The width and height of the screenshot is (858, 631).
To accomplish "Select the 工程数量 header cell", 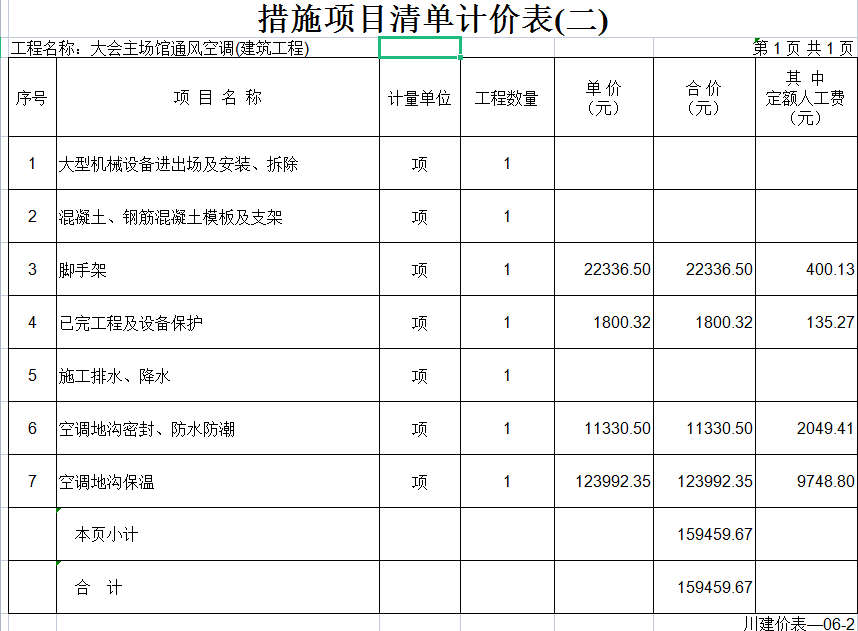I will 507,97.
